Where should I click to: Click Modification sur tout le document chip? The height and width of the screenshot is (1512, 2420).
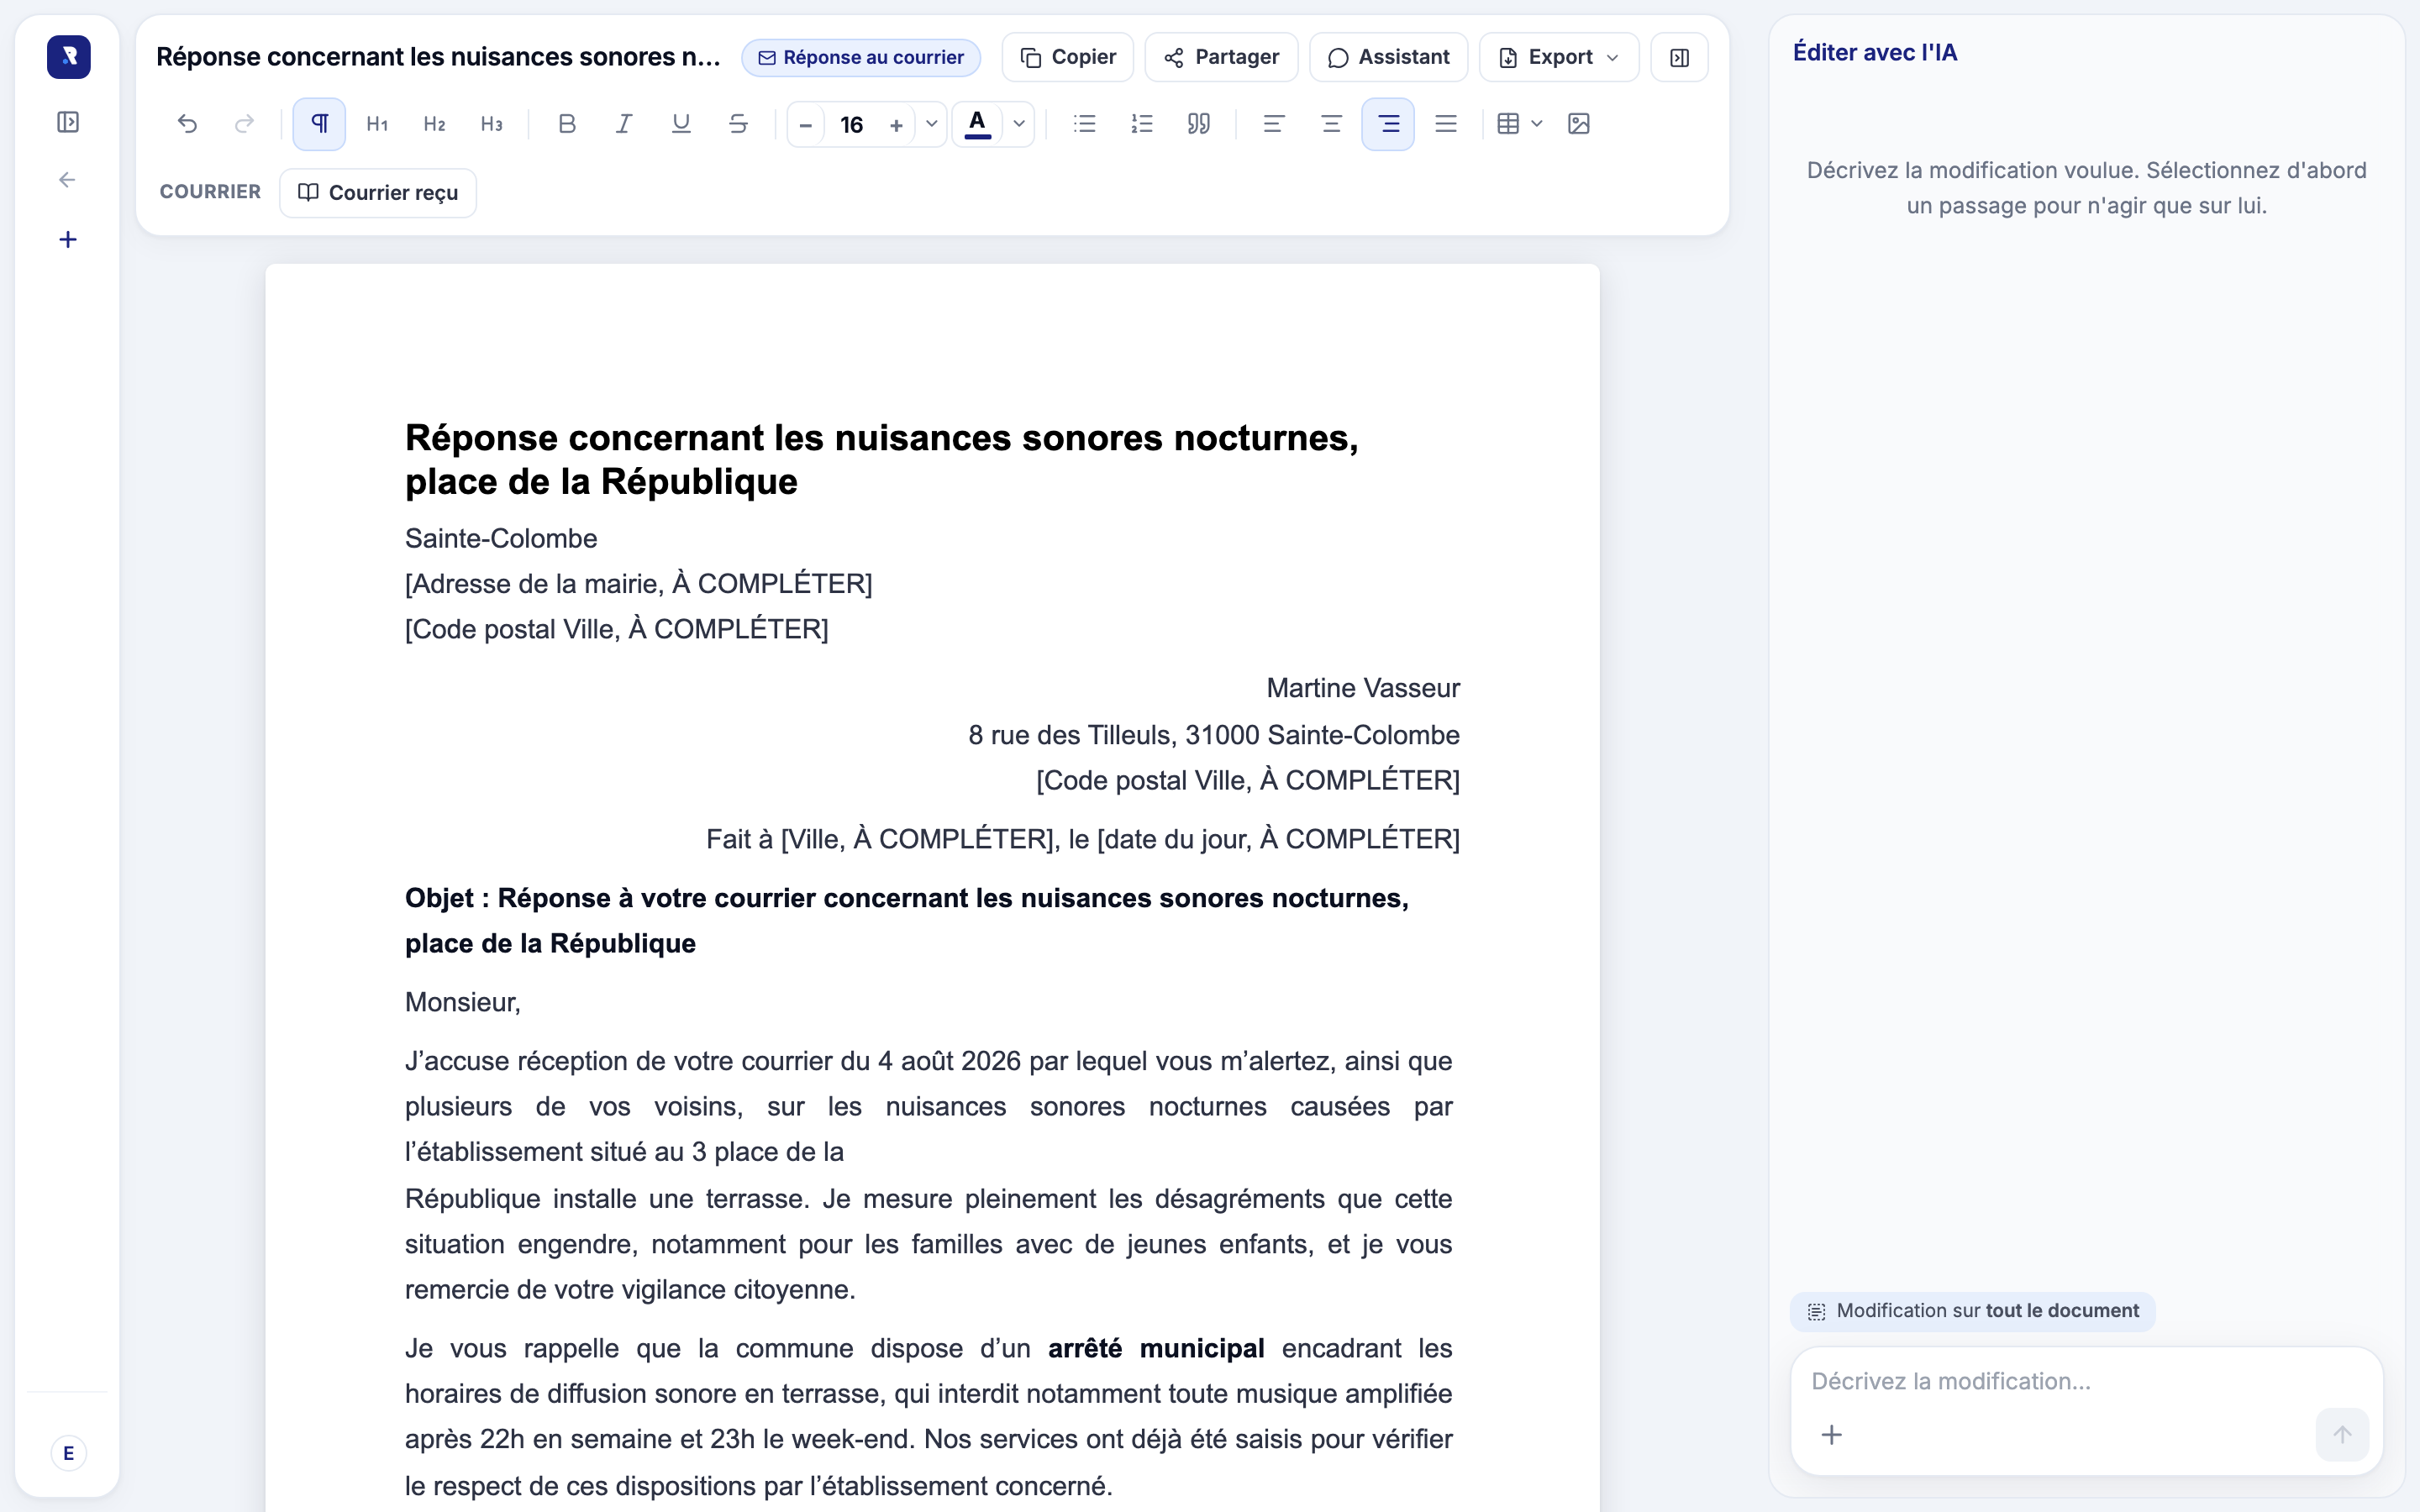click(x=1973, y=1311)
